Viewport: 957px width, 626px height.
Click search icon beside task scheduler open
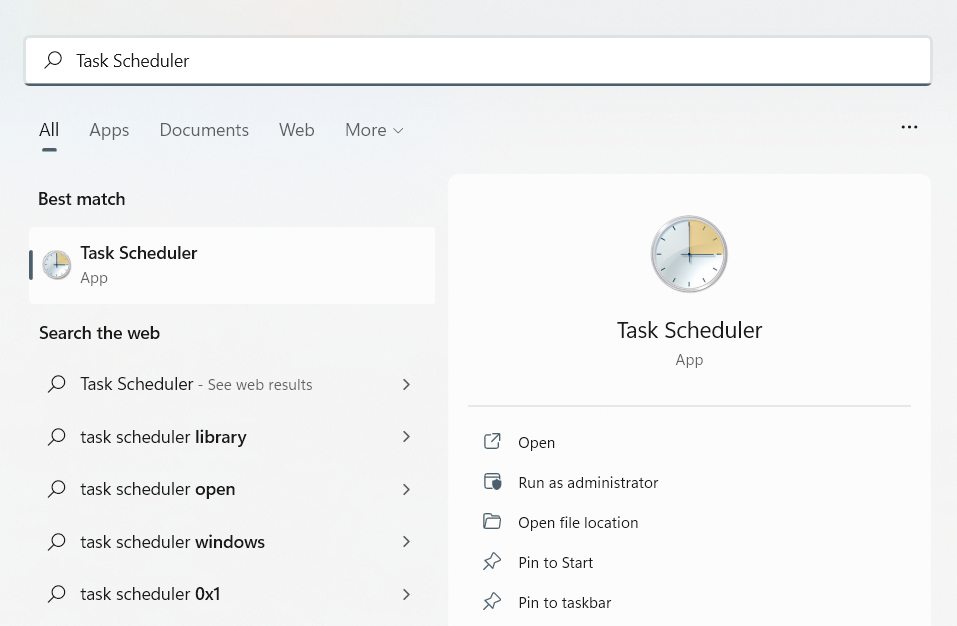(57, 489)
